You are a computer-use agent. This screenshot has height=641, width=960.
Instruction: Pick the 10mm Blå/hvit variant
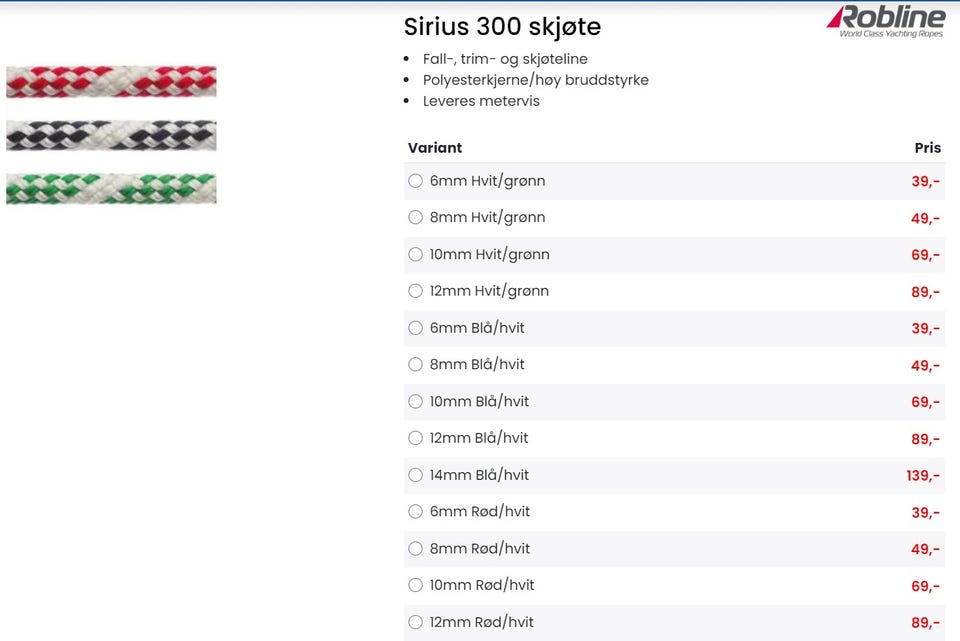pos(416,401)
